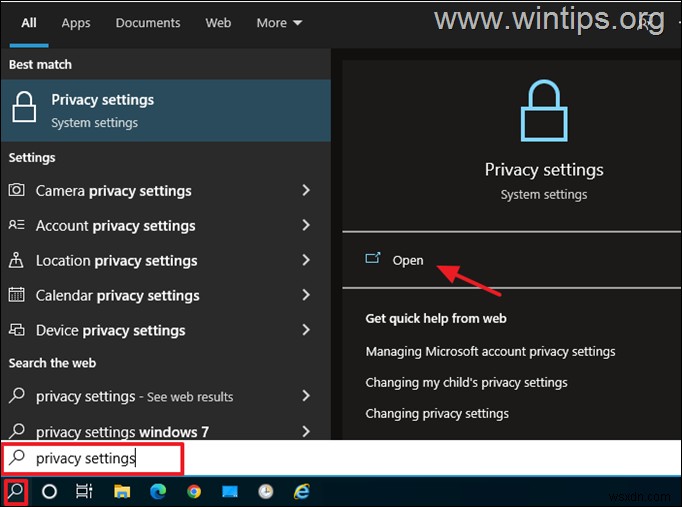Launch Microsoft Edge from taskbar

coord(158,491)
